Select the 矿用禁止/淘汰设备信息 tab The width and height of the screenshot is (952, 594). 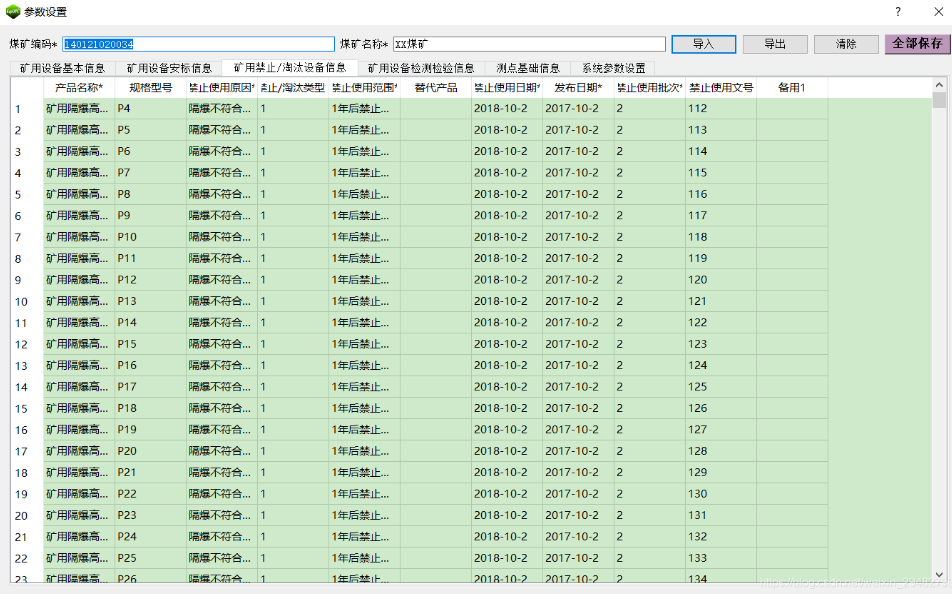point(290,67)
